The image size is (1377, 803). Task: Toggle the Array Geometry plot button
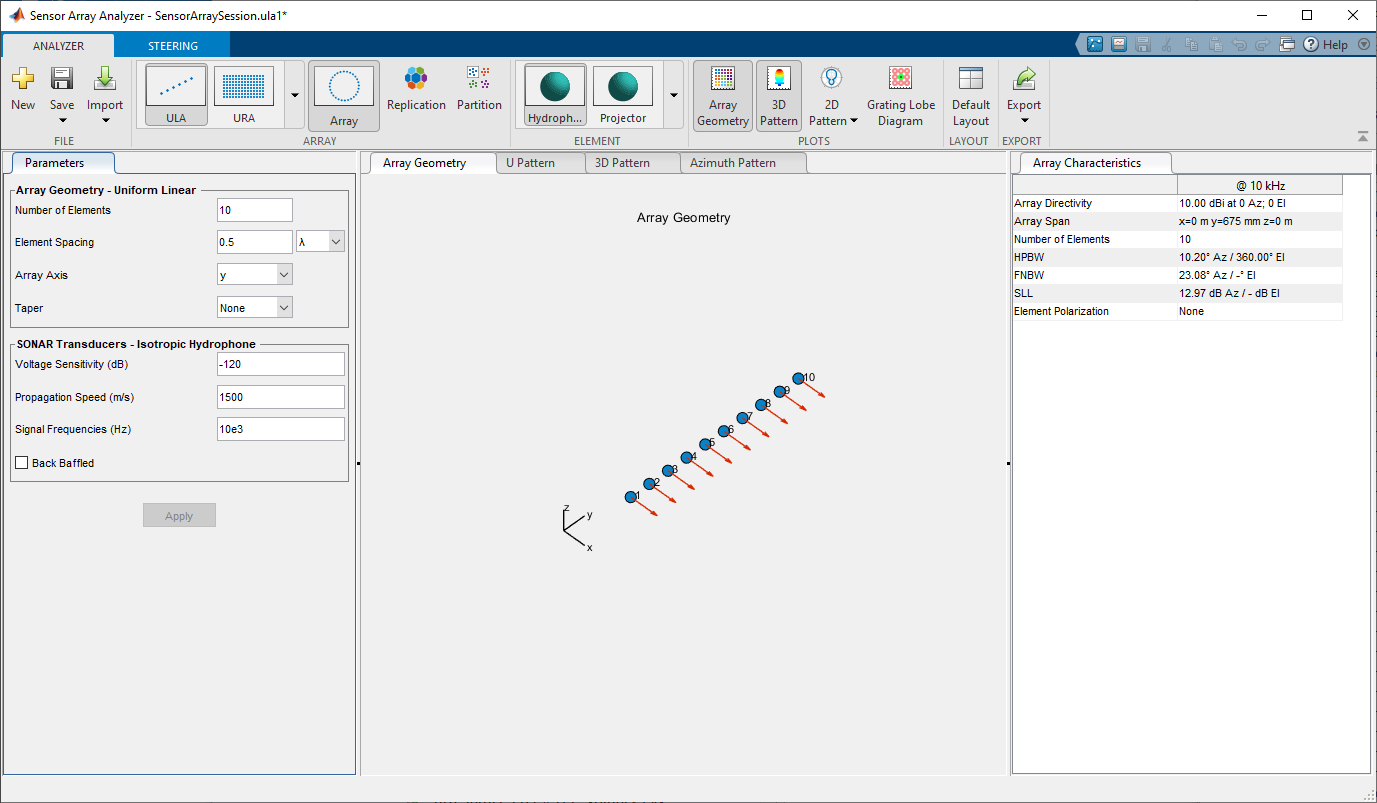(x=723, y=96)
